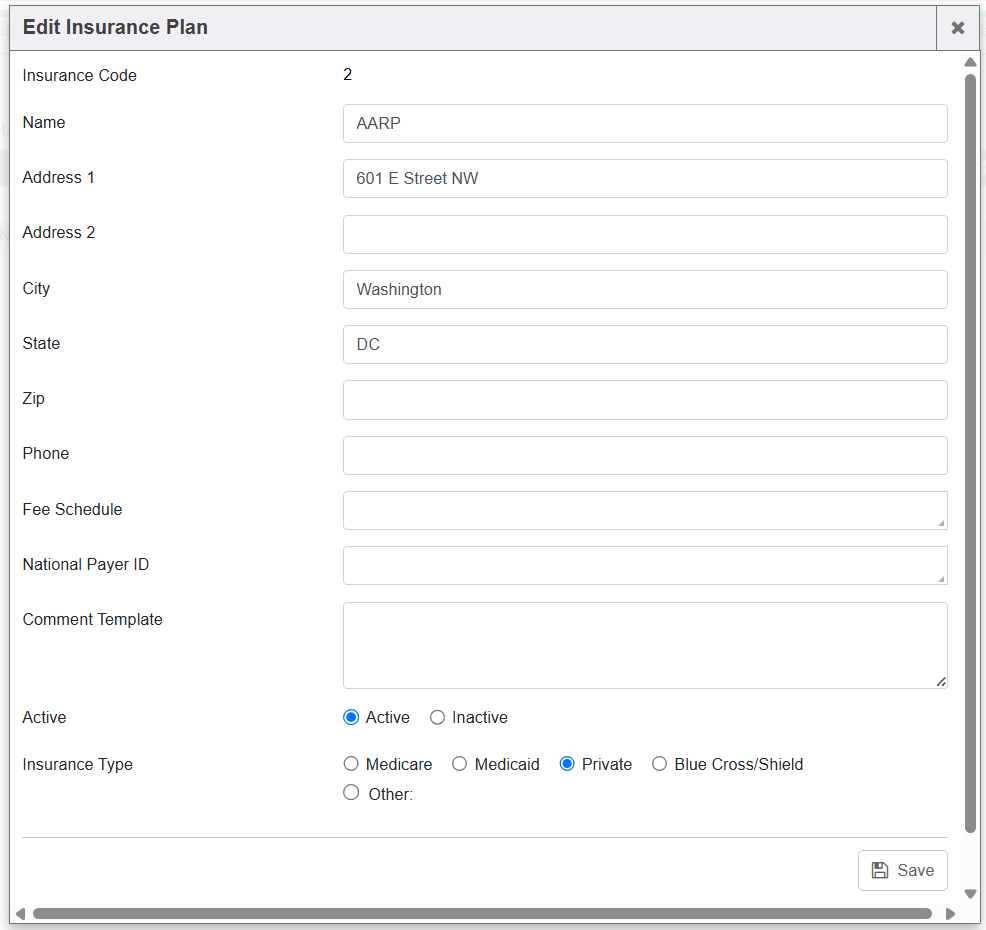Click the empty Address 2 field
This screenshot has width=986, height=930.
(645, 234)
